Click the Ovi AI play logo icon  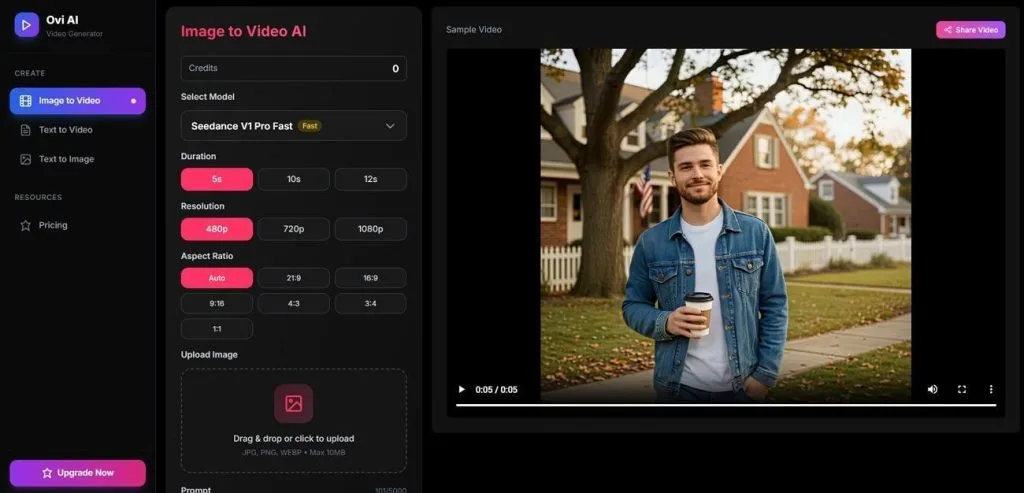click(27, 25)
